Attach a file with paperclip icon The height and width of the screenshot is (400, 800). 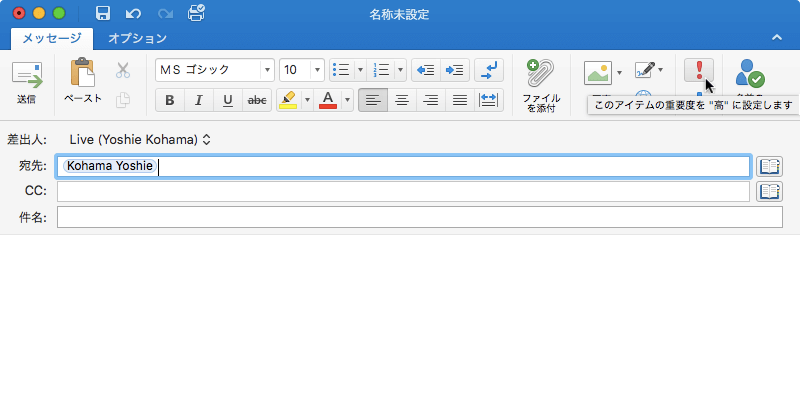pos(541,74)
